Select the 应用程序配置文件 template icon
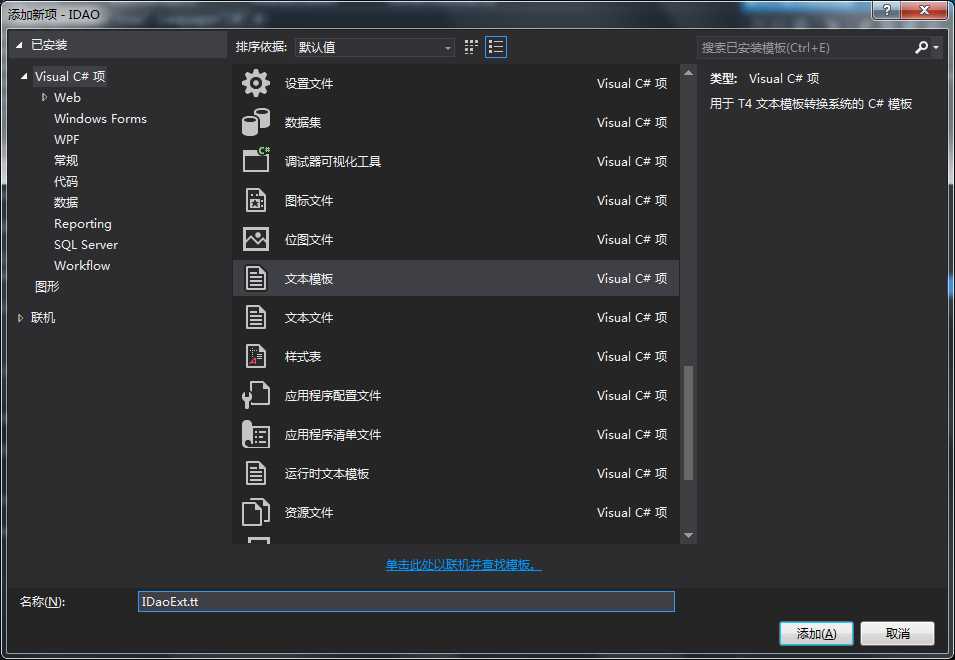Screen dimensions: 955x660 pyautogui.click(x=257, y=395)
